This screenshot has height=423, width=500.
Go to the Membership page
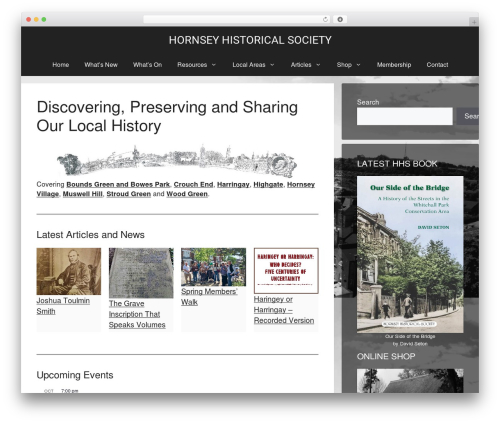pos(394,65)
